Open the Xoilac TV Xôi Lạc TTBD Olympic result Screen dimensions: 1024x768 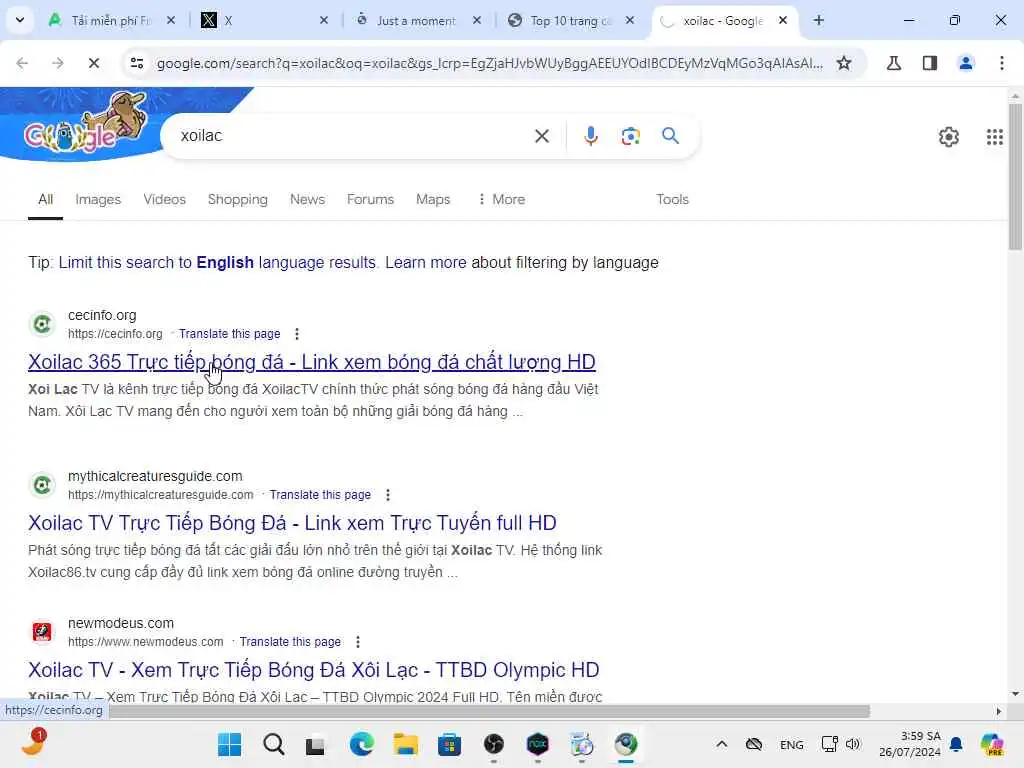point(313,670)
